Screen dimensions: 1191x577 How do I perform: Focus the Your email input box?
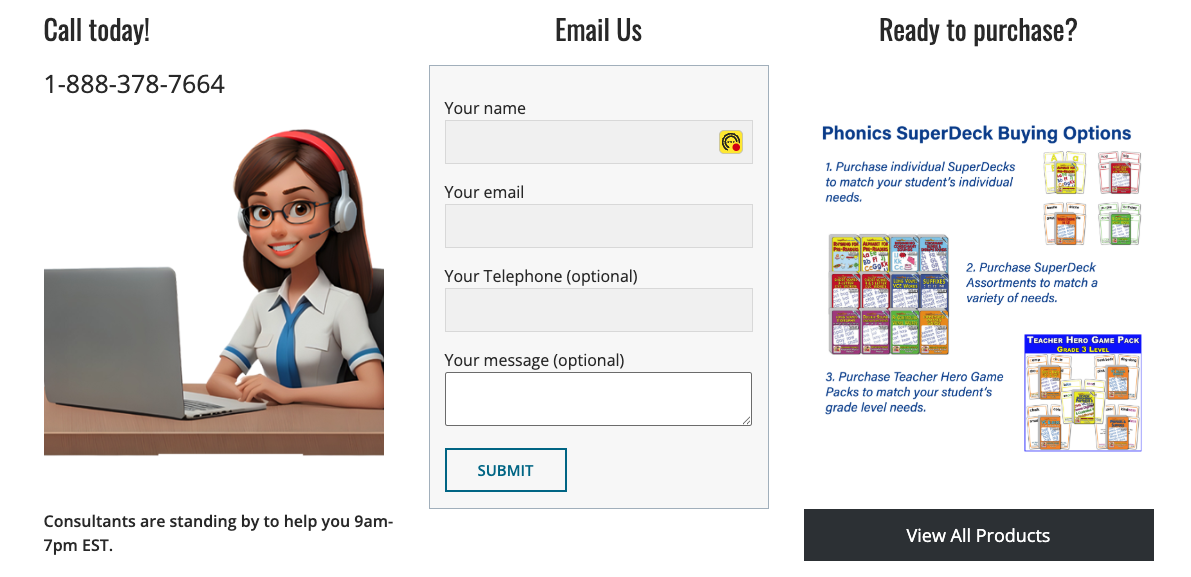coord(599,225)
